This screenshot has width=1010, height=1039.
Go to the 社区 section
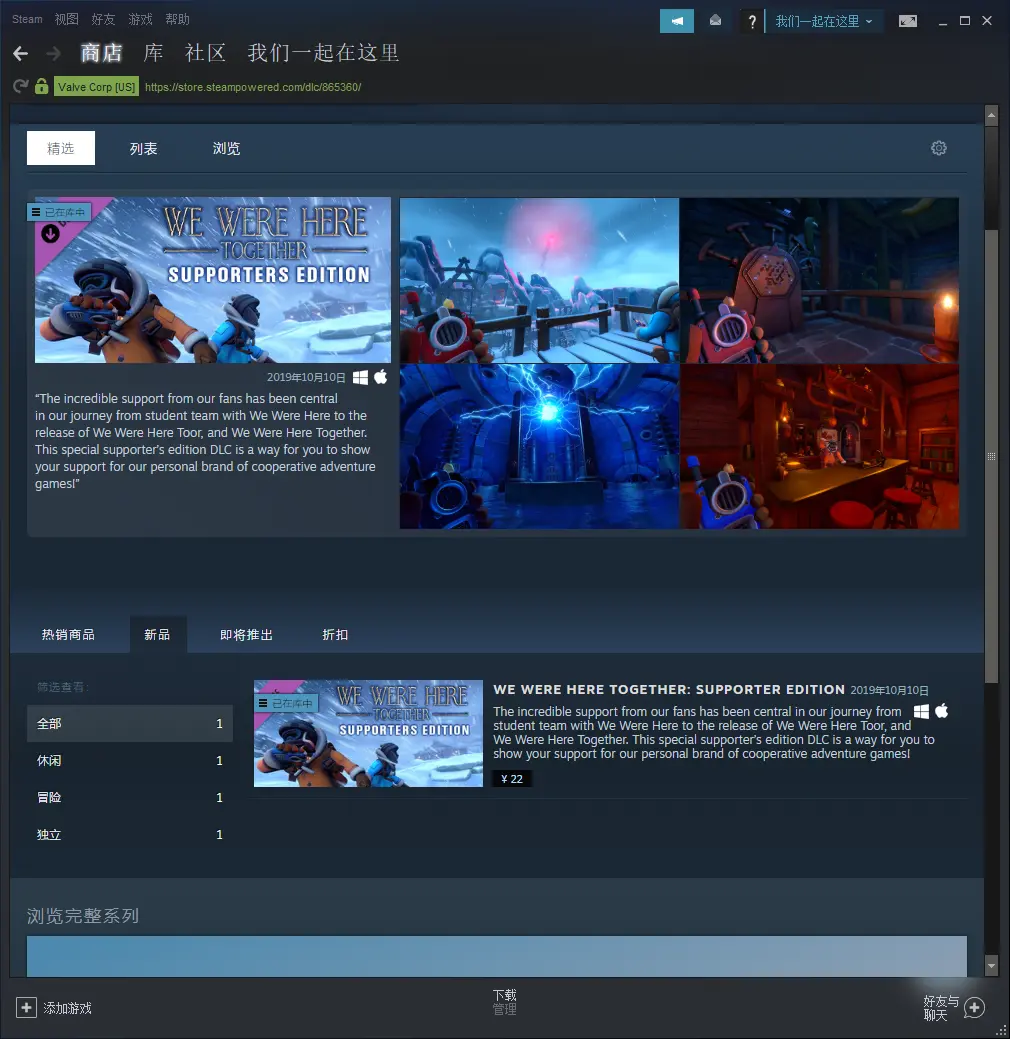click(x=205, y=53)
